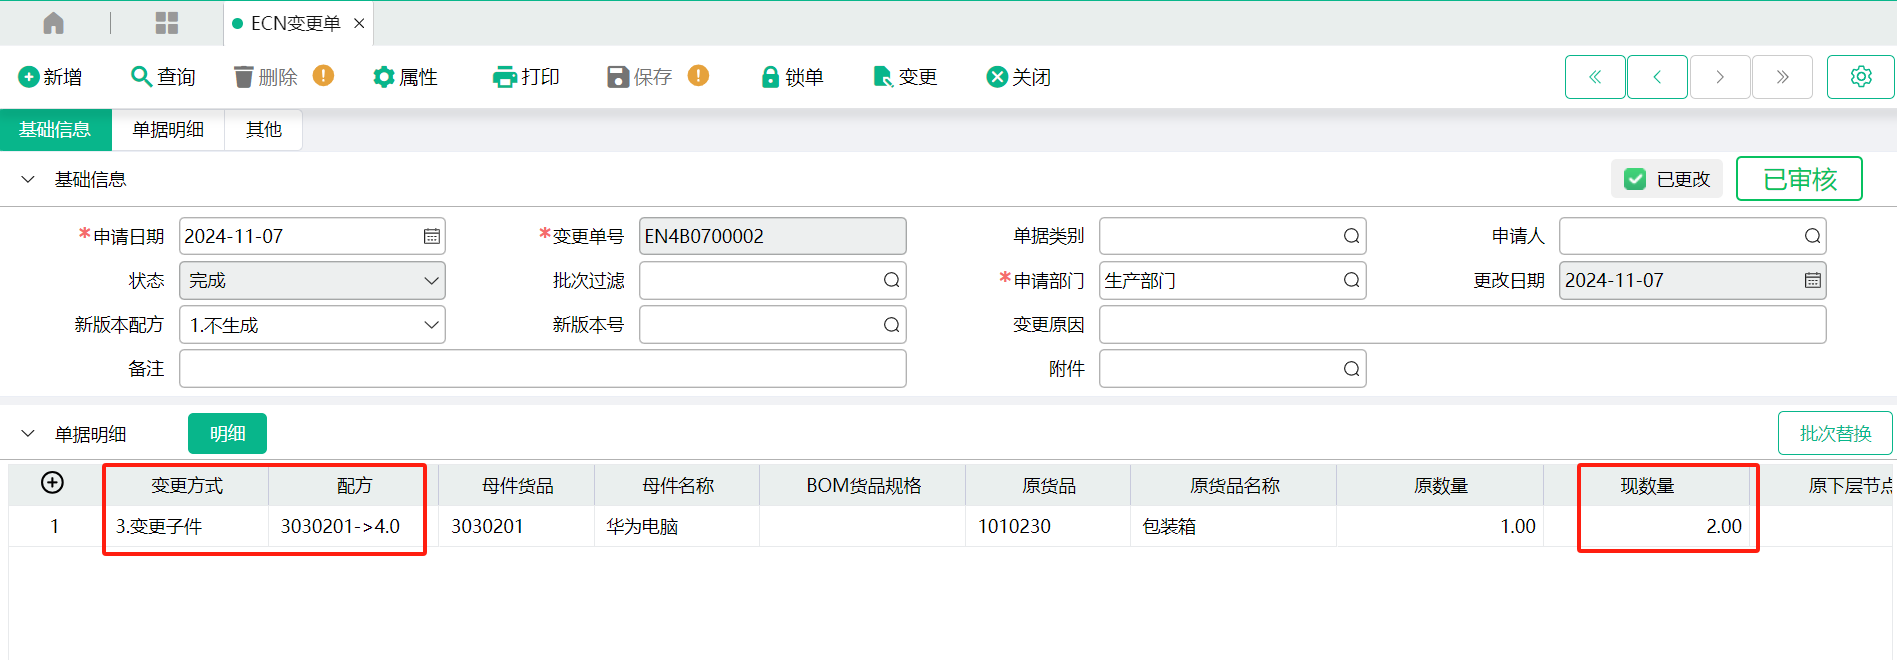1897x660 pixels.
Task: Click the 锁单 lock icon
Action: [770, 77]
